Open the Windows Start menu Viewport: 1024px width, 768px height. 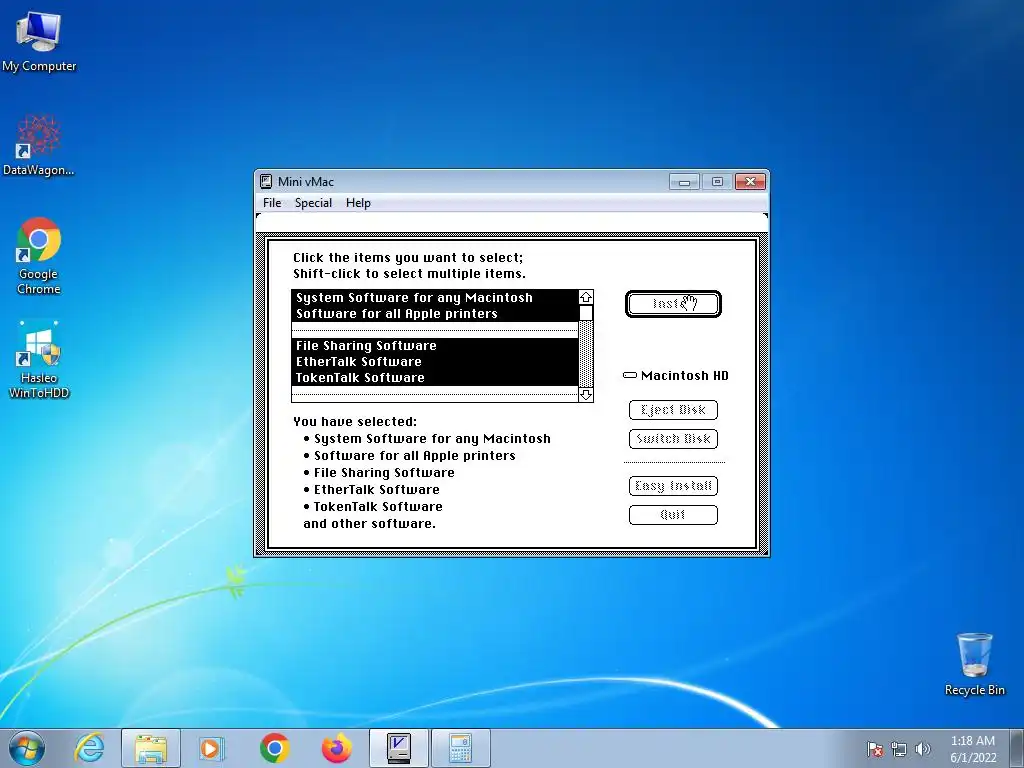[x=26, y=748]
